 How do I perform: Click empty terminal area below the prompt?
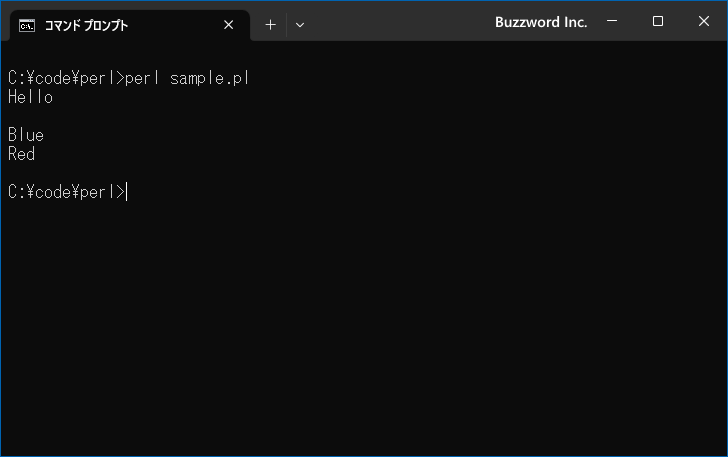[x=364, y=325]
